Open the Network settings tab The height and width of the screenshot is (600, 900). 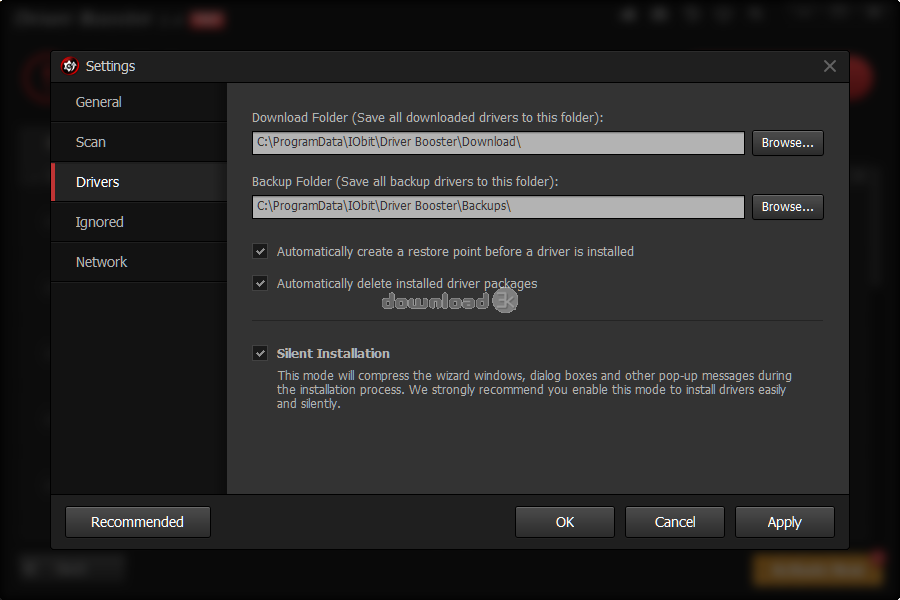click(102, 262)
